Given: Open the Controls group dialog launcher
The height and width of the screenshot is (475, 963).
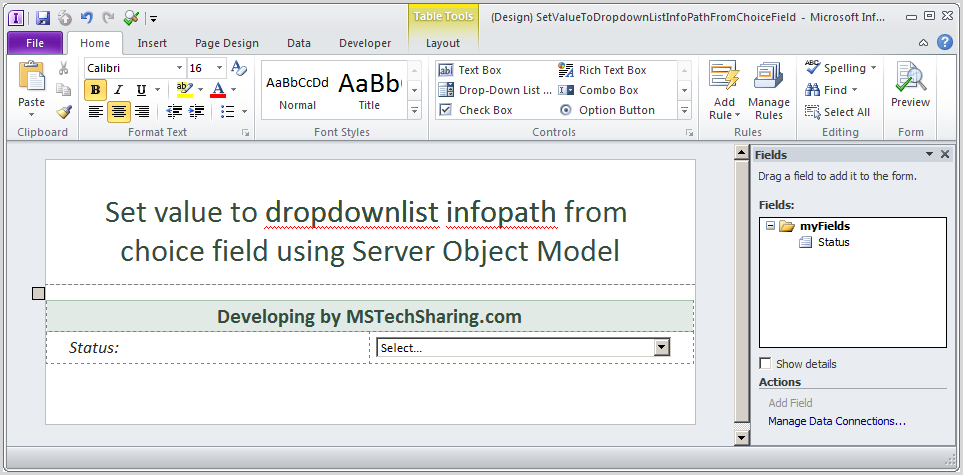Looking at the screenshot, I should coord(689,132).
